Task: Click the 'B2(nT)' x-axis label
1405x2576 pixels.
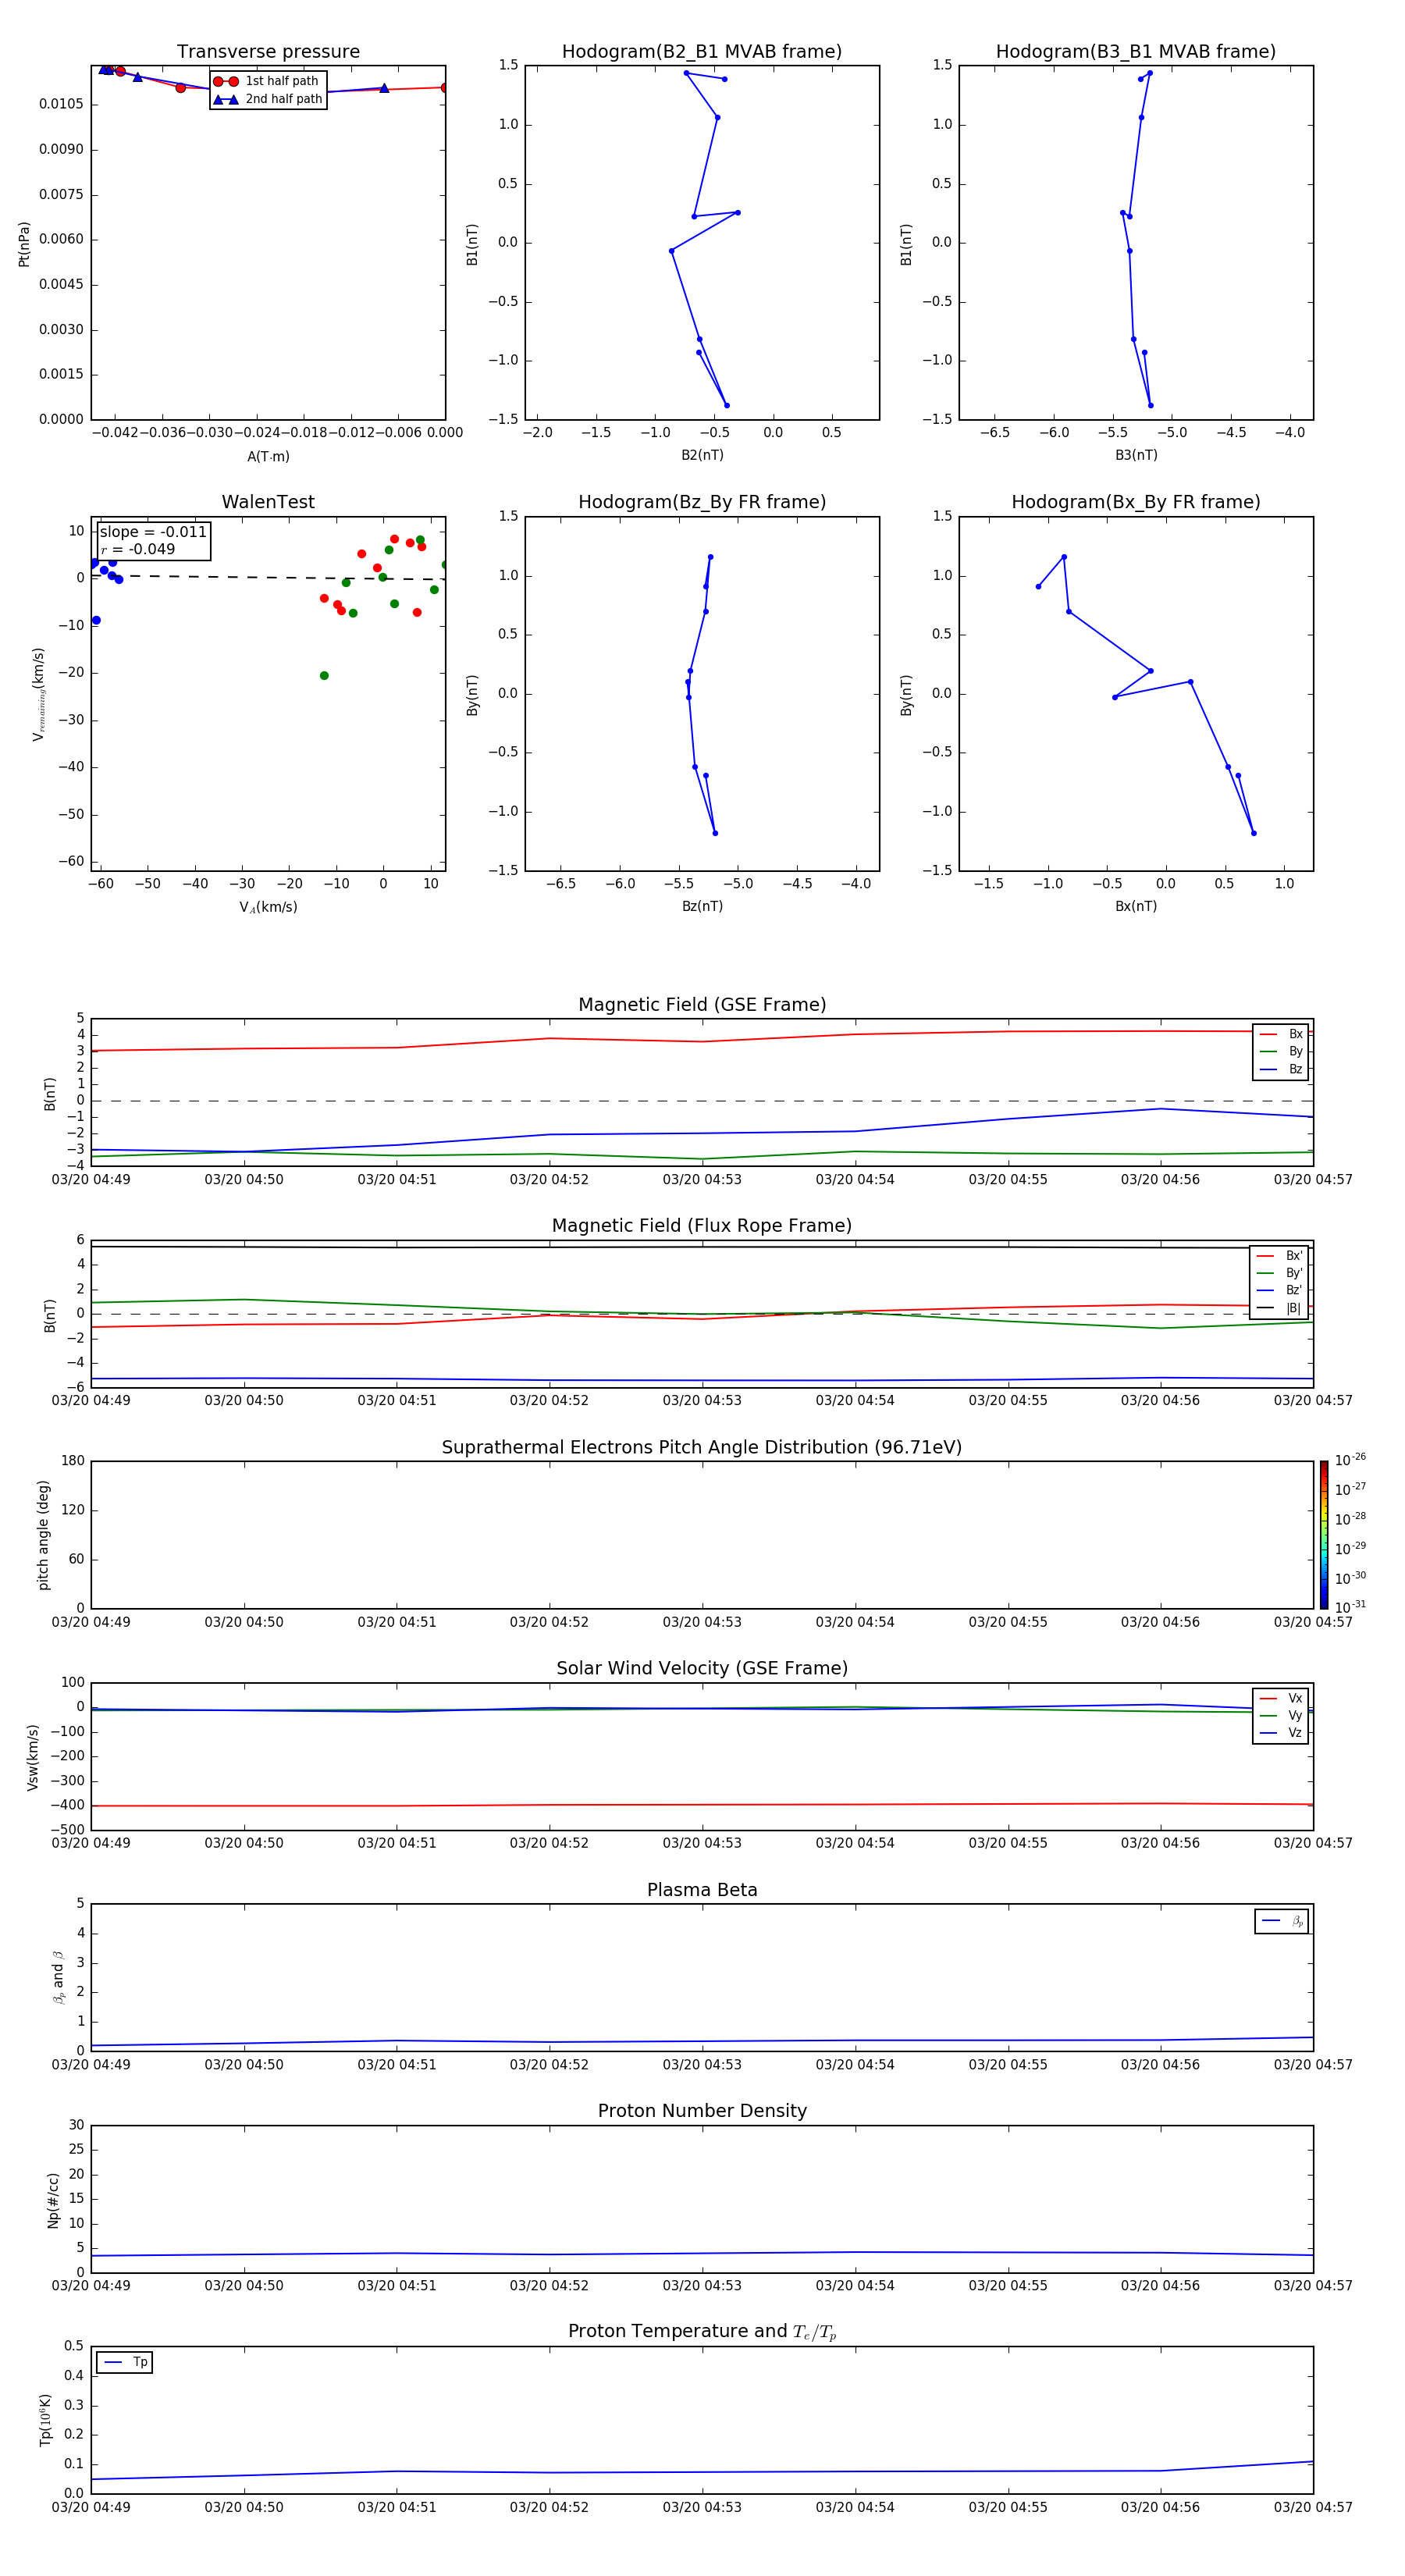Action: click(702, 455)
